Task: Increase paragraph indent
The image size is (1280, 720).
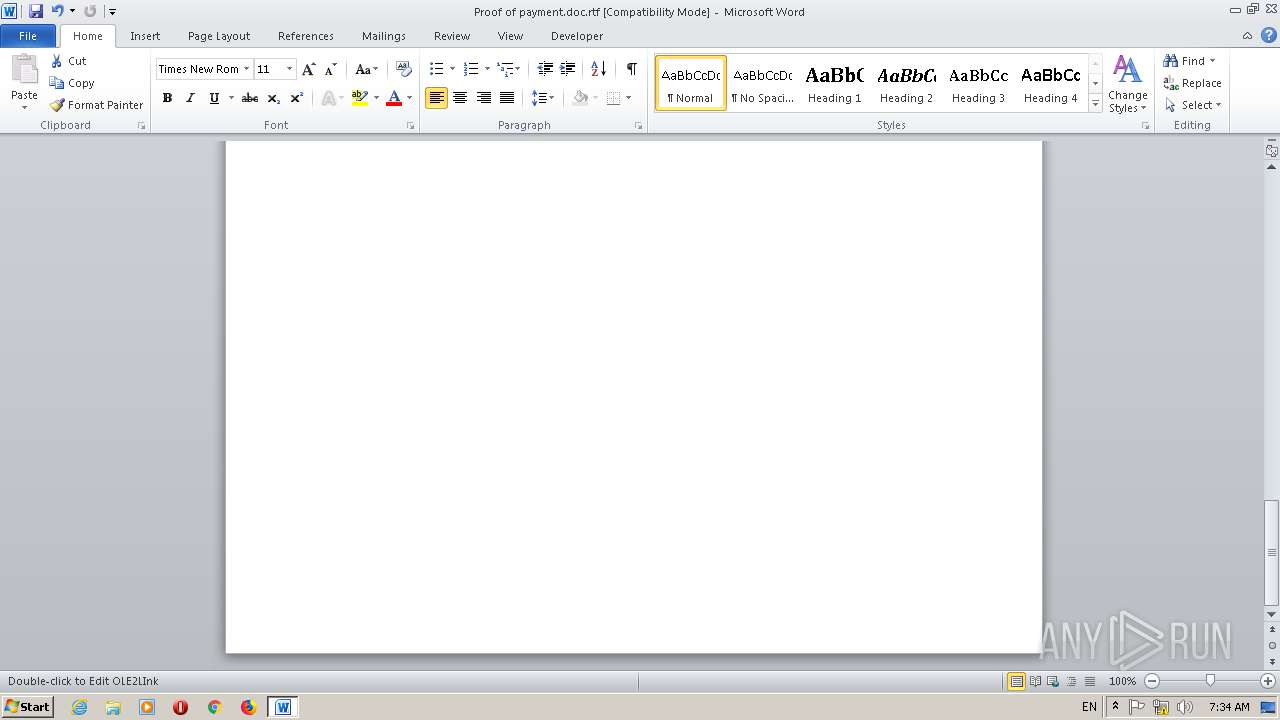Action: click(x=567, y=69)
